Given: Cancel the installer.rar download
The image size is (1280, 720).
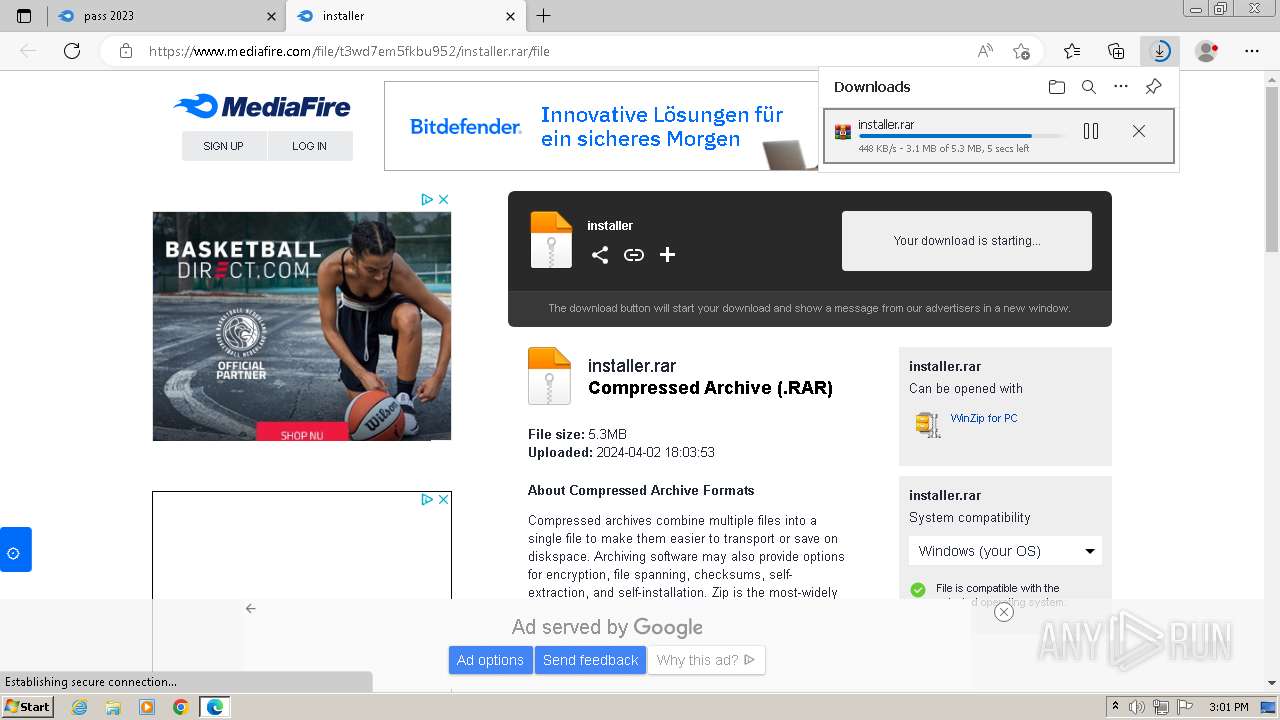Looking at the screenshot, I should point(1138,131).
